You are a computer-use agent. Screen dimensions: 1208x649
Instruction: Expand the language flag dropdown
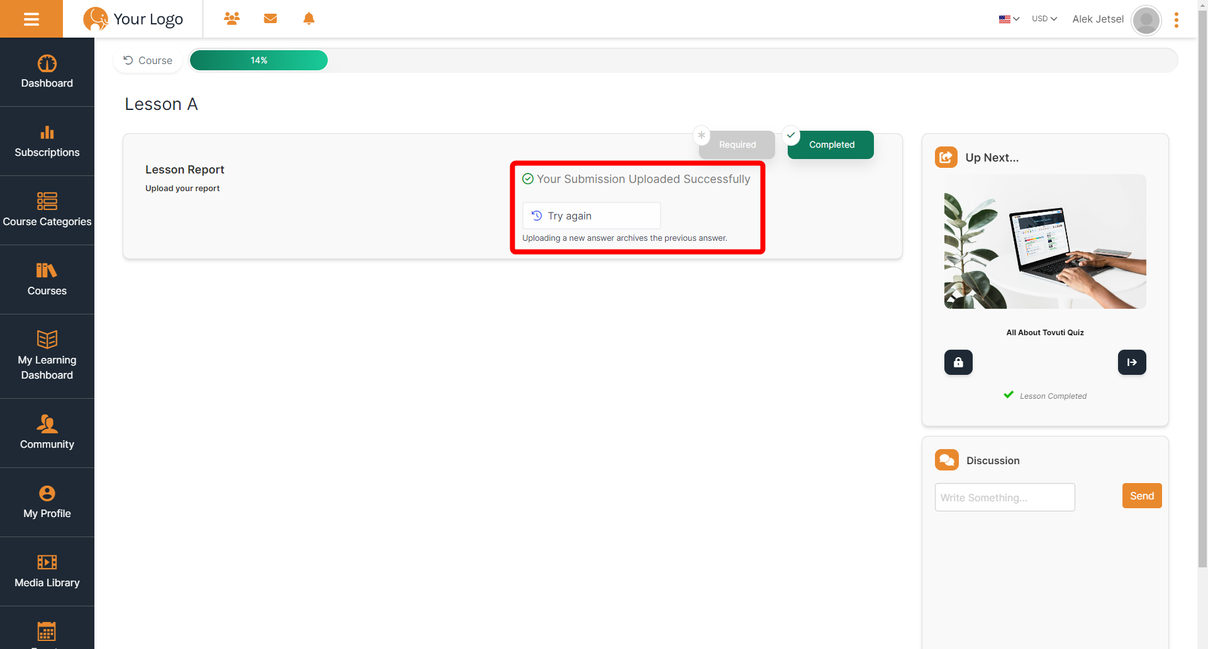pyautogui.click(x=1009, y=19)
